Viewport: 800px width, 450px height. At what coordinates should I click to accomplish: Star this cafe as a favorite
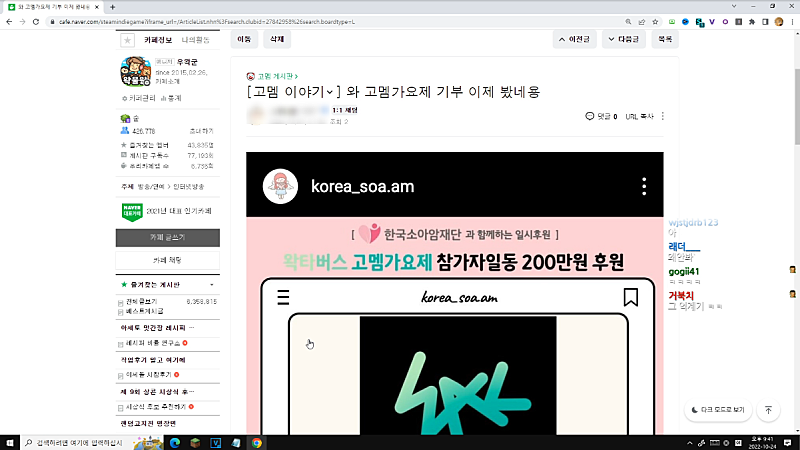pyautogui.click(x=127, y=40)
